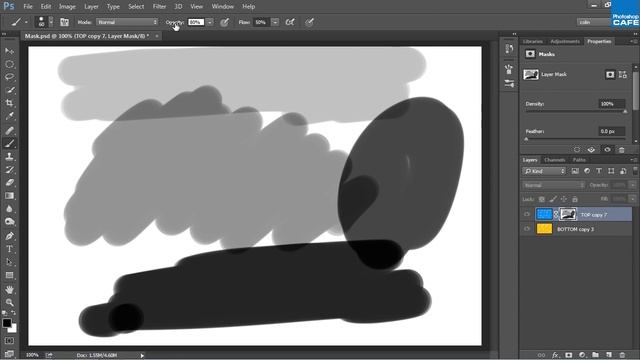The height and width of the screenshot is (360, 640).
Task: Open the Filter menu
Action: click(159, 7)
